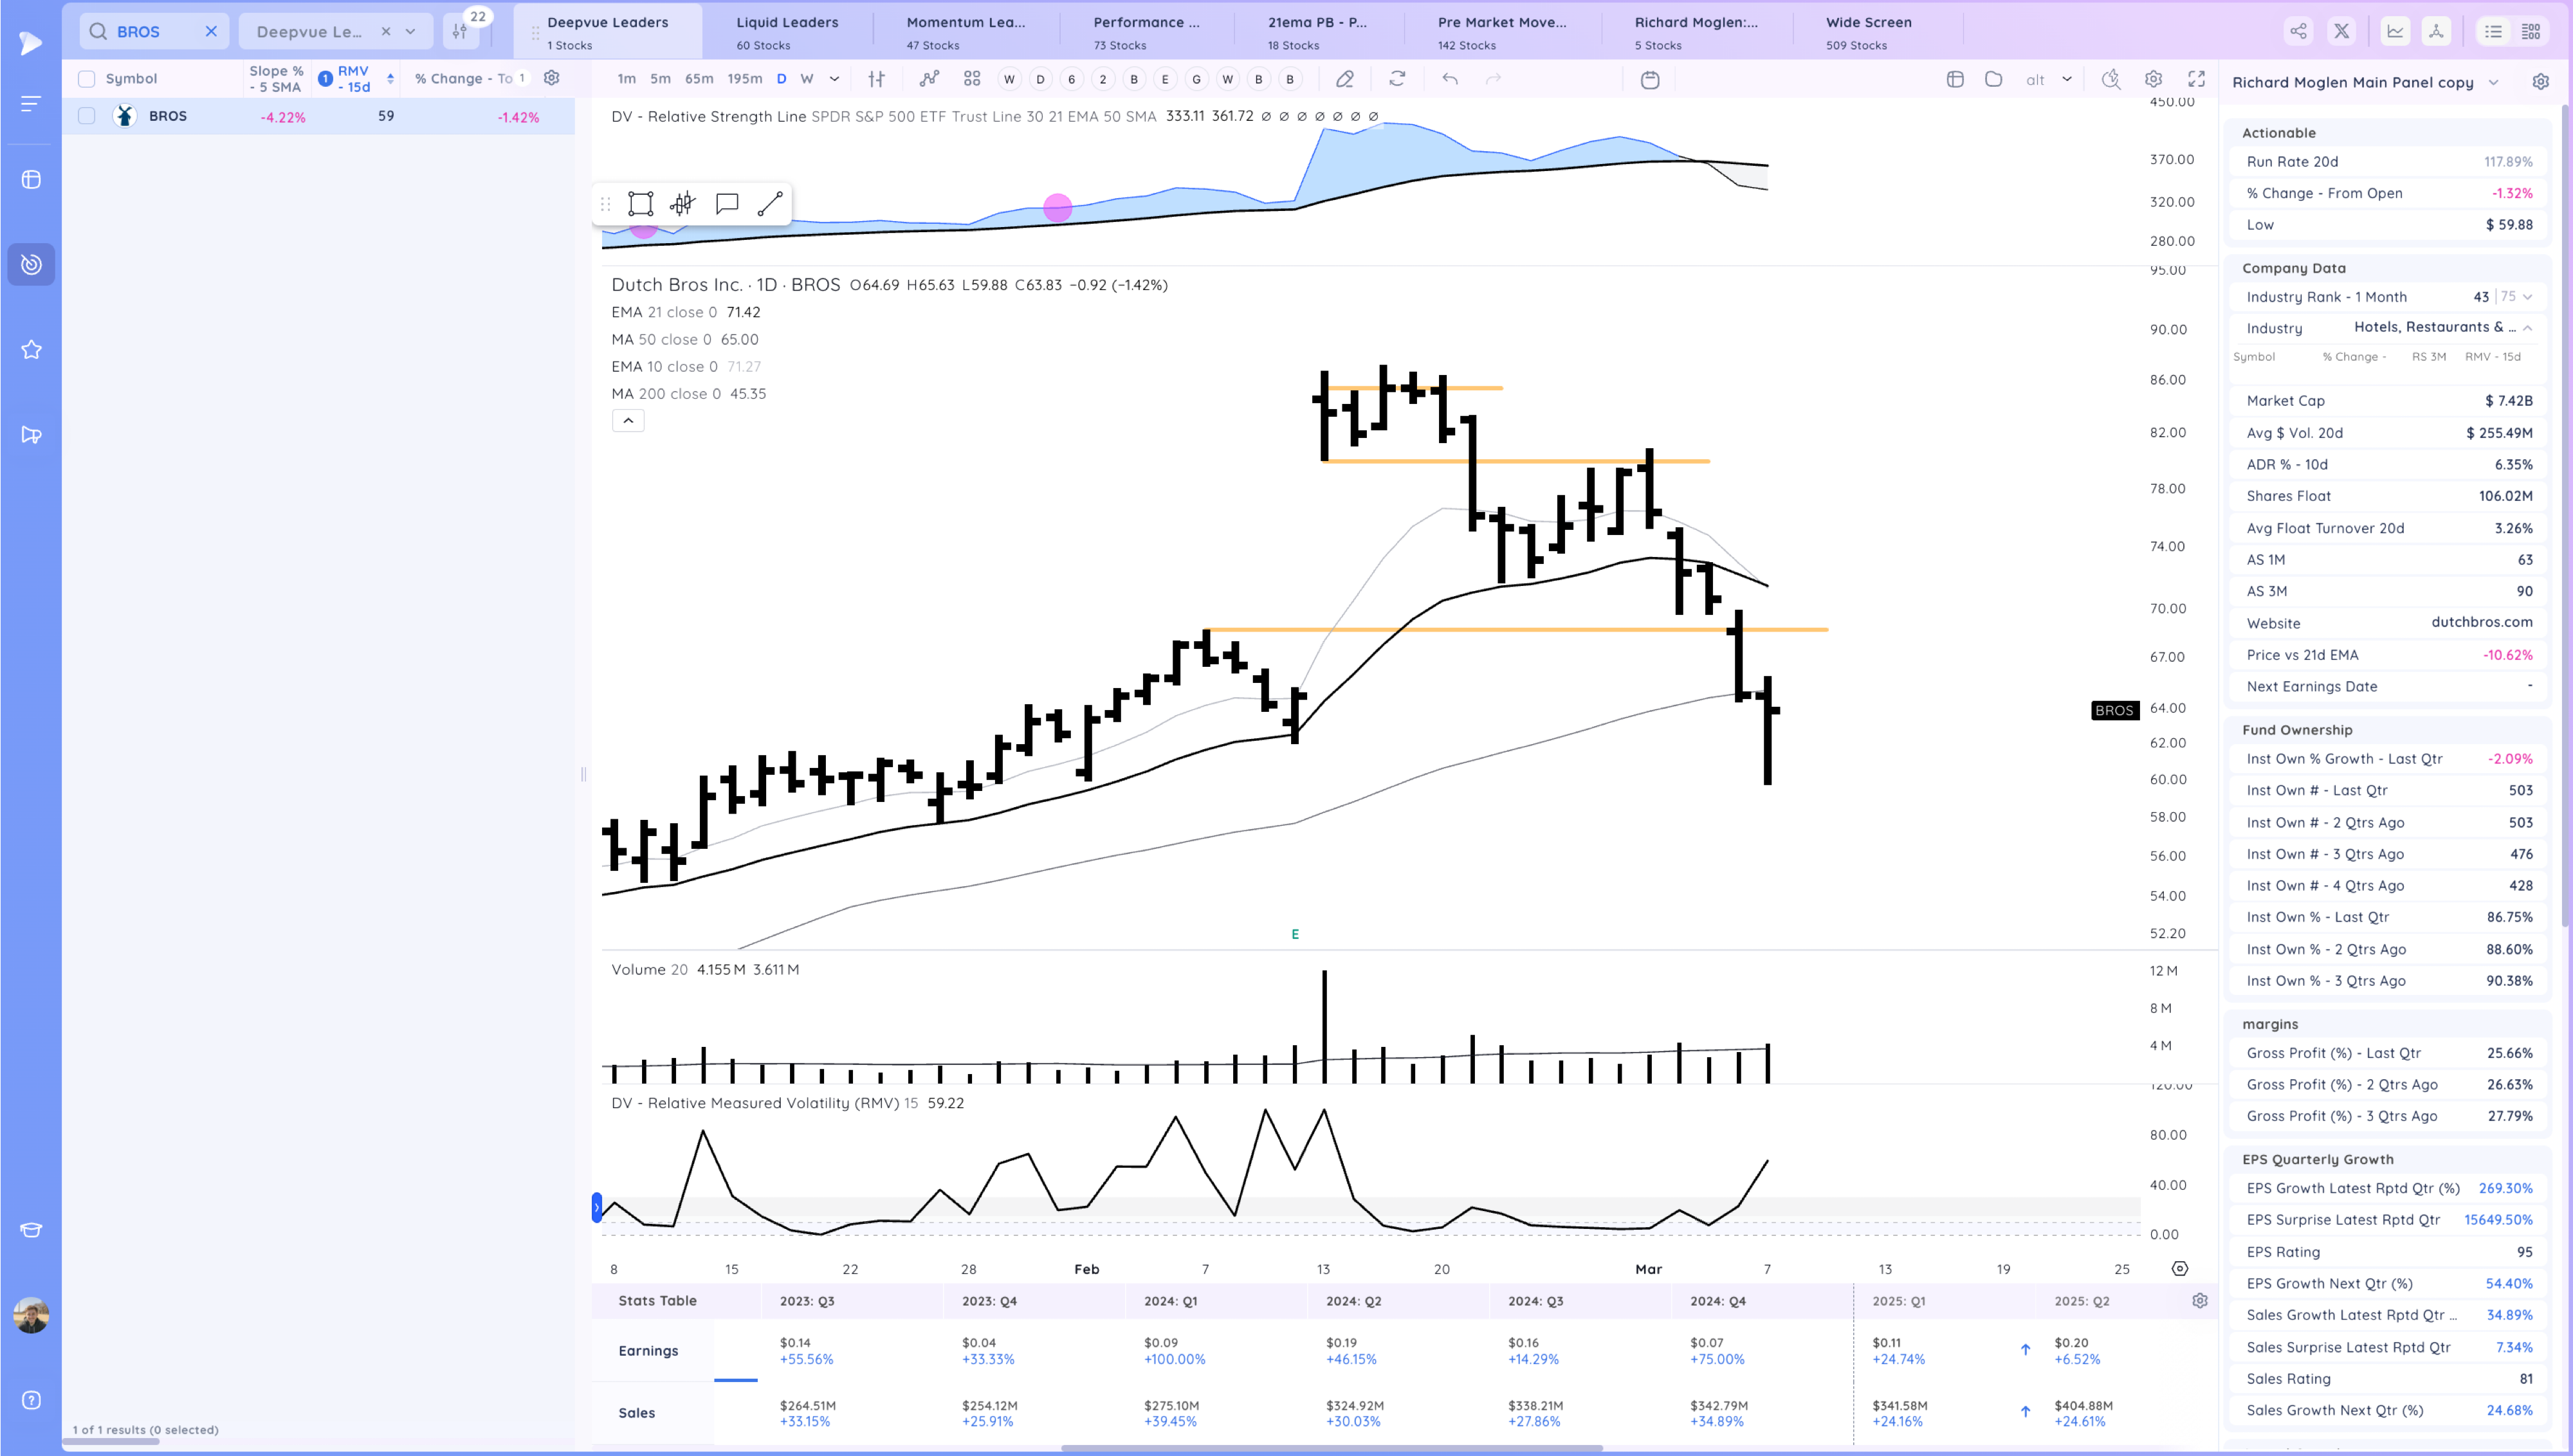2573x1456 pixels.
Task: Sort by the RMV - 15d column
Action: (x=353, y=78)
